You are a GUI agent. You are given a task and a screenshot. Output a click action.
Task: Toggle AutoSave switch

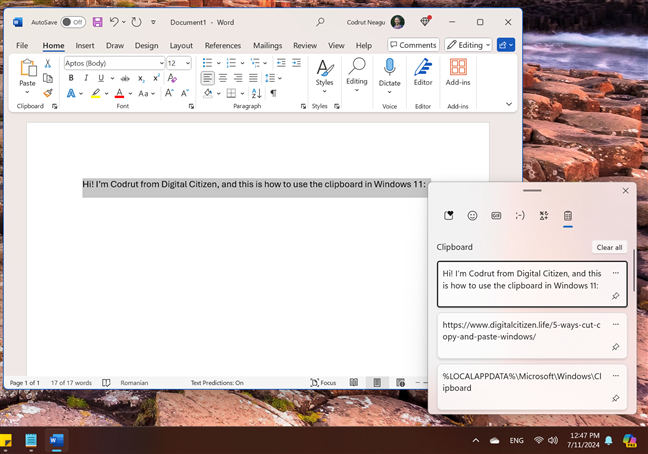point(73,22)
